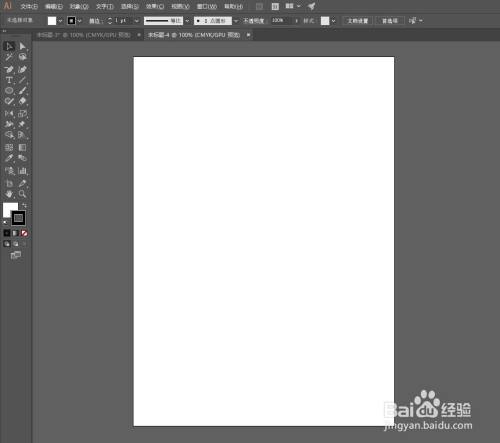The width and height of the screenshot is (500, 443).
Task: Set paint mode to None
Action: click(x=24, y=233)
